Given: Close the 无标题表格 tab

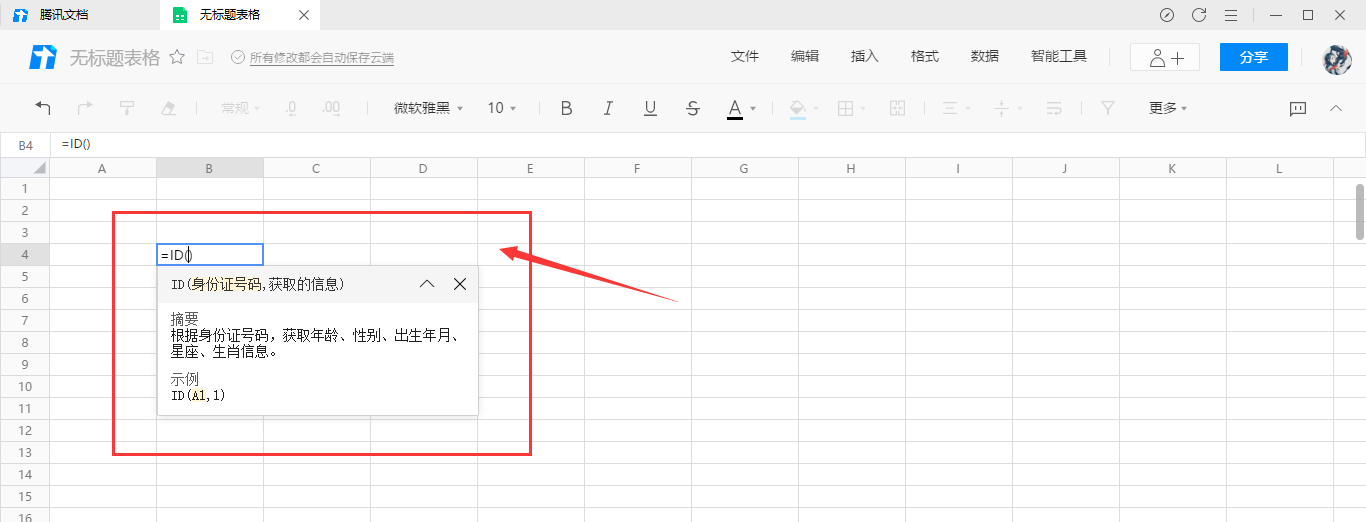Looking at the screenshot, I should [x=304, y=15].
